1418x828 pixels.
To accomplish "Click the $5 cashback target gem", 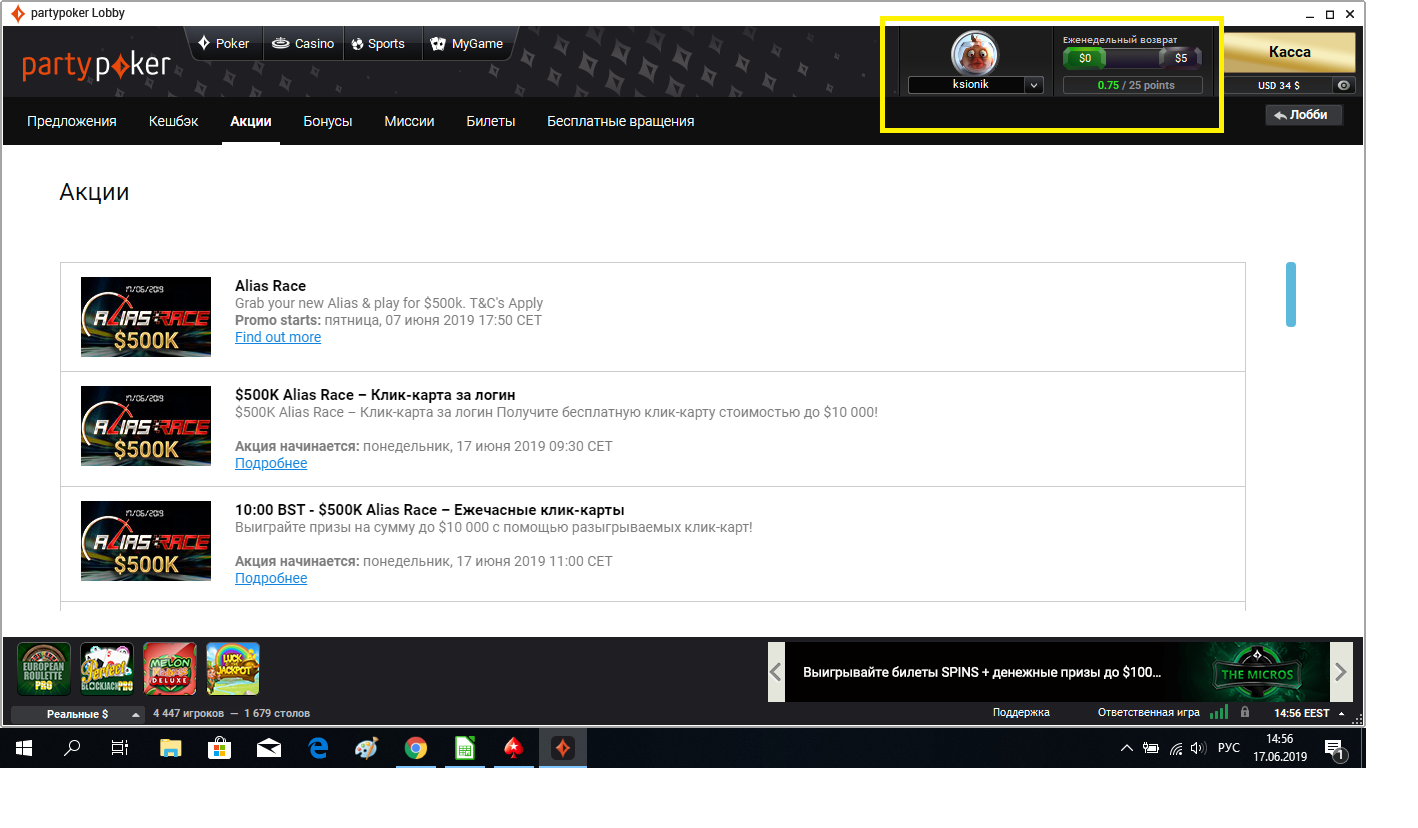I will click(1181, 58).
